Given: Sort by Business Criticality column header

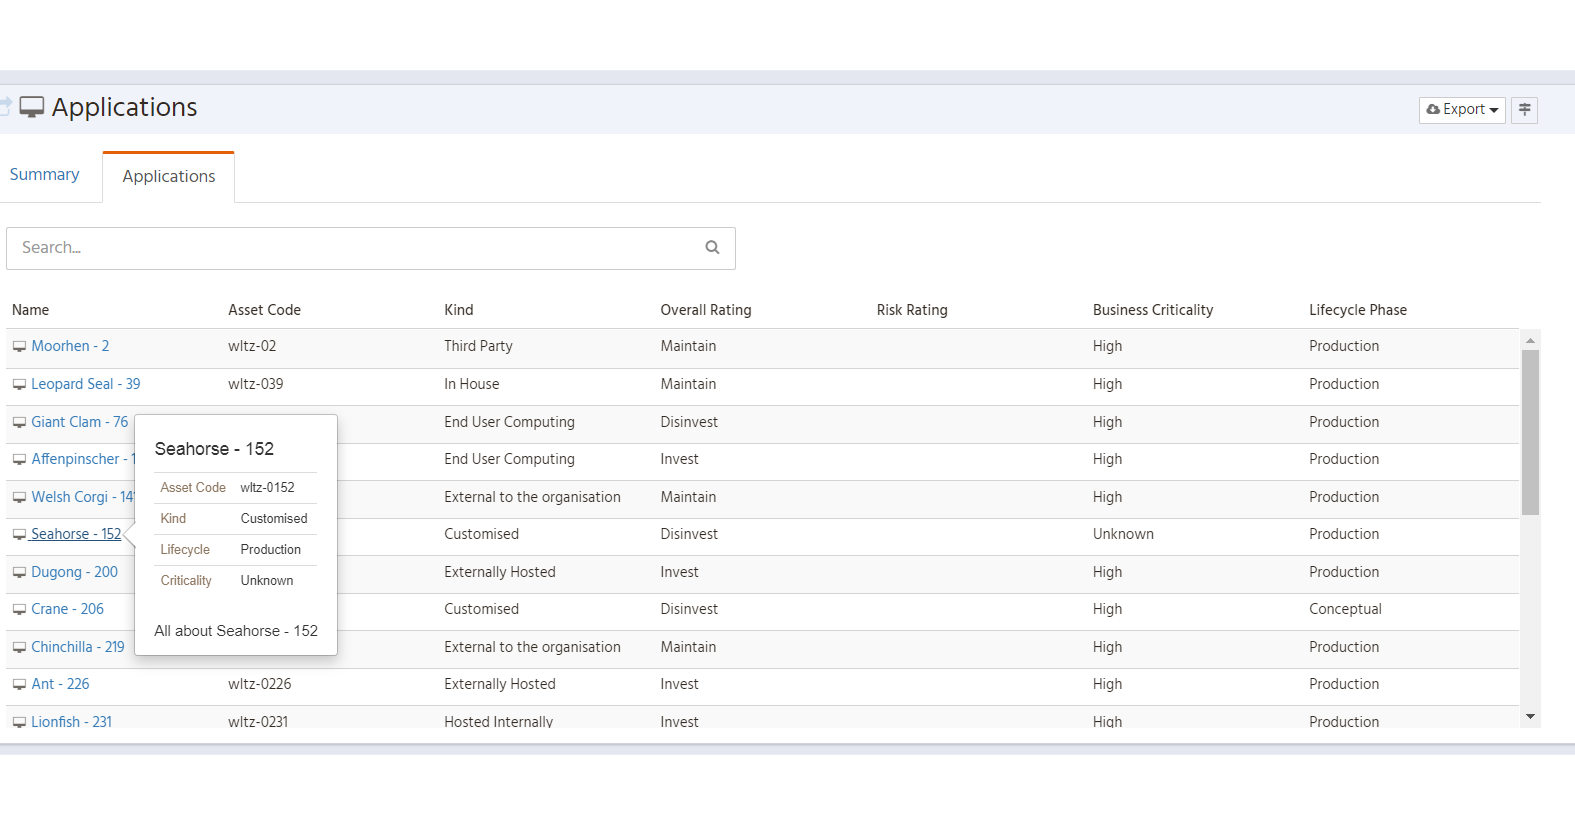Looking at the screenshot, I should pyautogui.click(x=1152, y=310).
